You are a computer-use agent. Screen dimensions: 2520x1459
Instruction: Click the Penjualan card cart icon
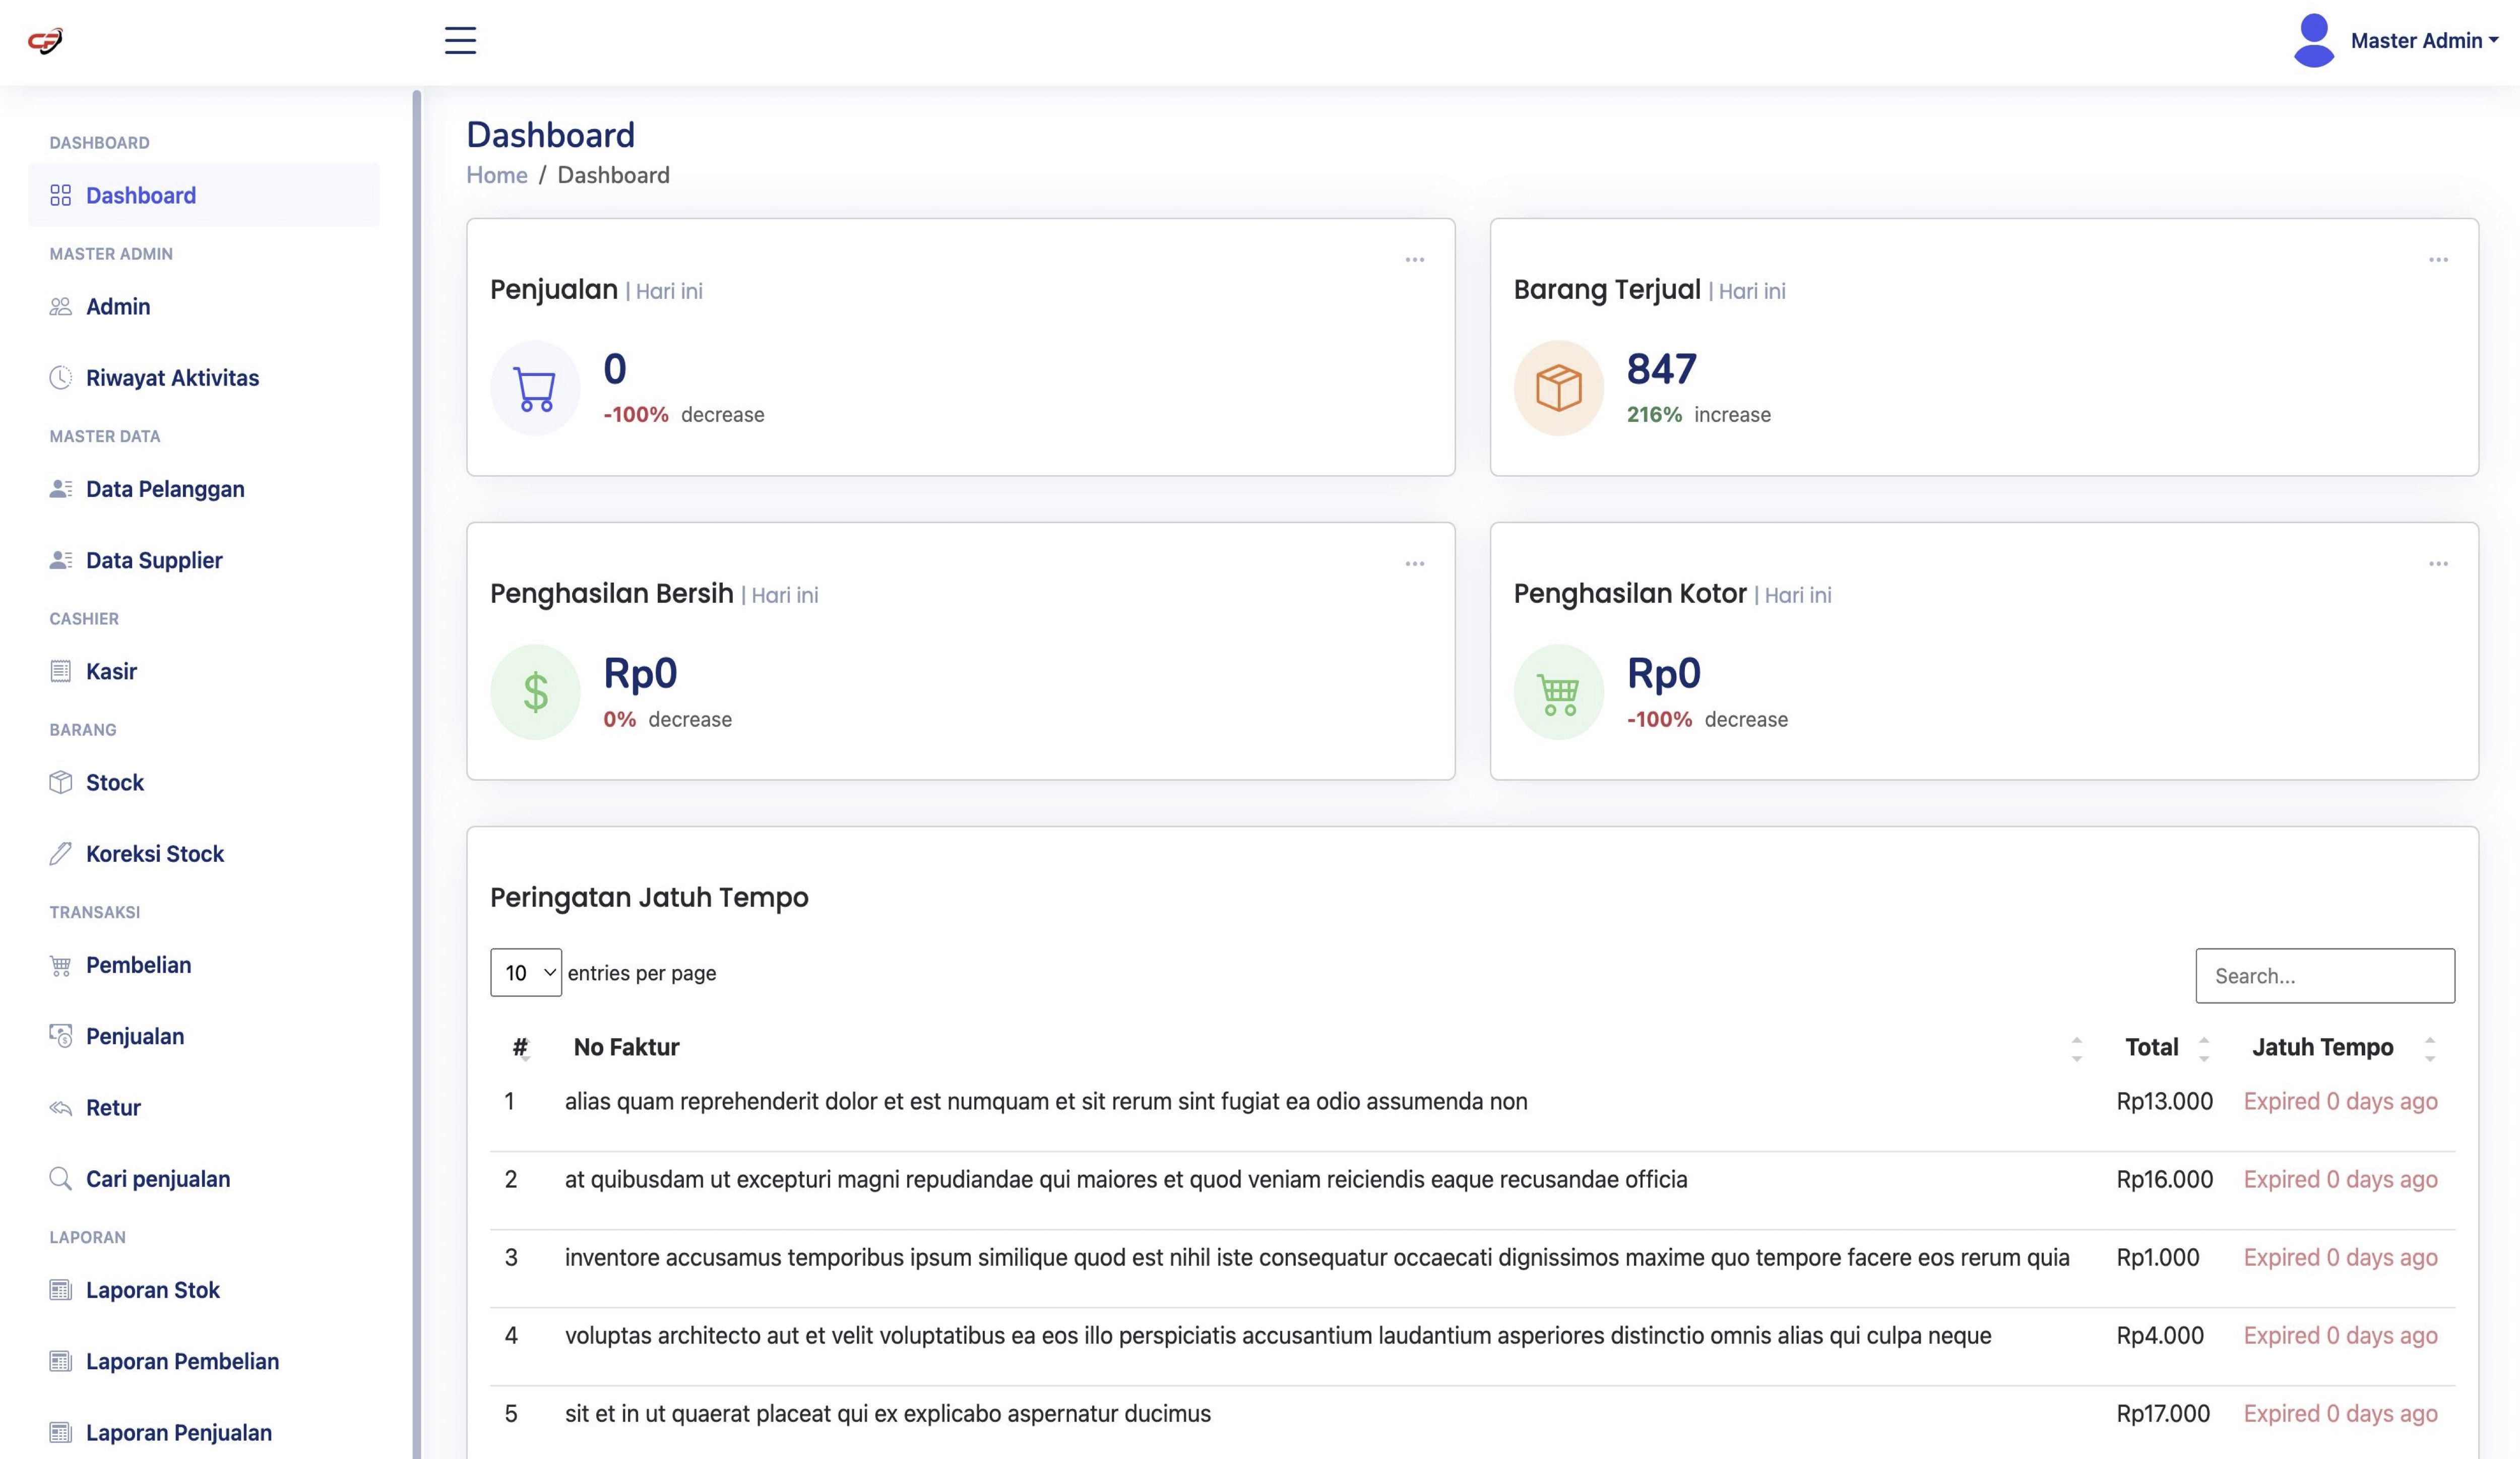coord(535,388)
